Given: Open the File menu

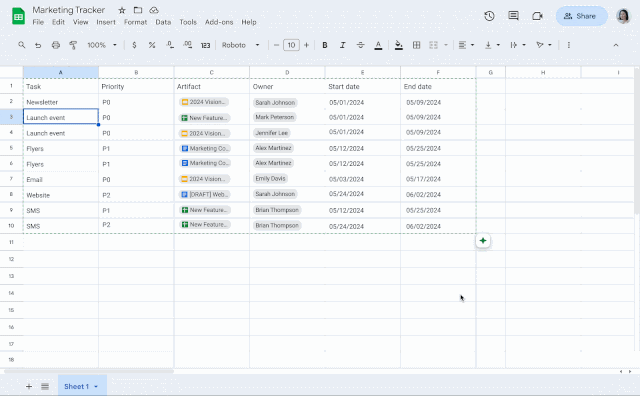Looking at the screenshot, I should pos(38,22).
